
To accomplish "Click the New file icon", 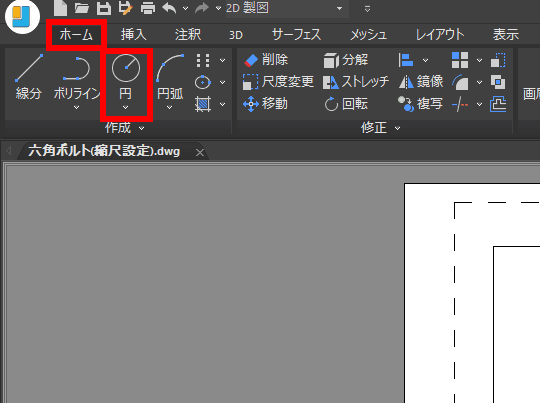I will pos(60,8).
